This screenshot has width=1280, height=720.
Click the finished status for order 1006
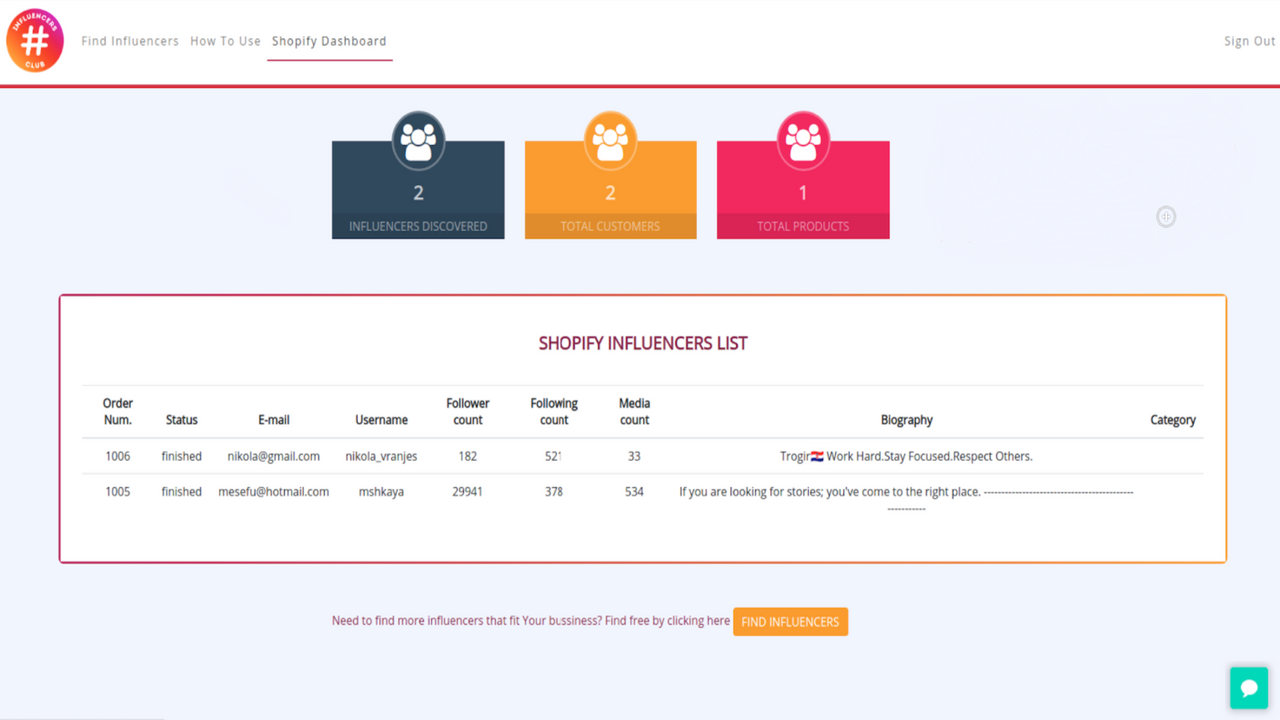click(x=182, y=456)
